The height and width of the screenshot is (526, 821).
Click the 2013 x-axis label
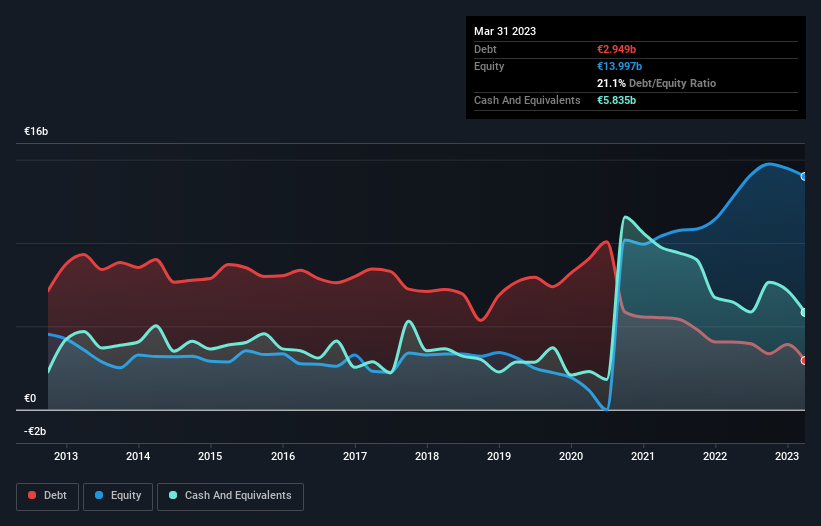click(x=66, y=456)
